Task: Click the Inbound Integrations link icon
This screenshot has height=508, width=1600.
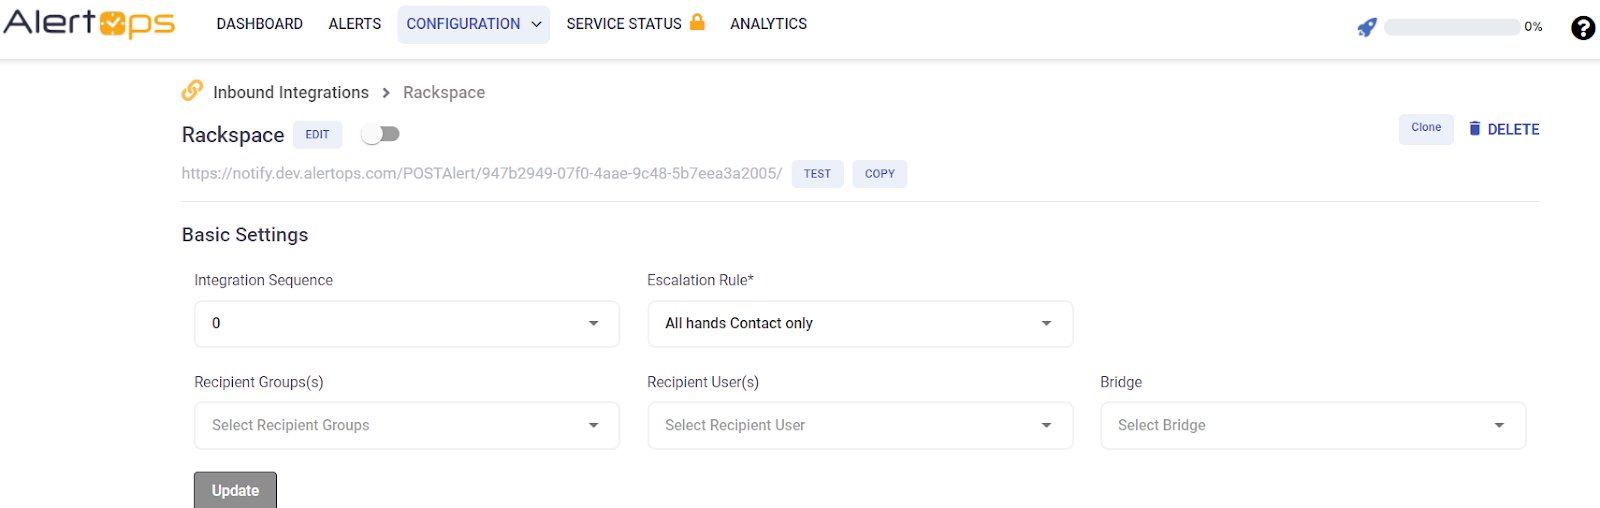Action: 192,91
